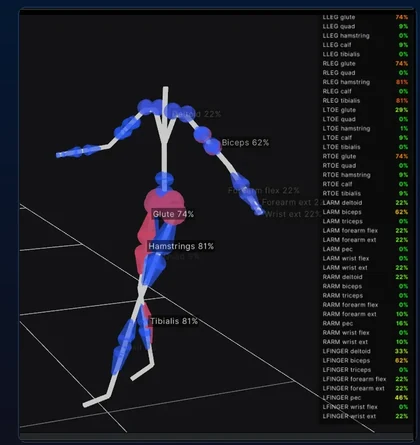Click the RARM biceps entry
The width and height of the screenshot is (420, 445).
365,286
